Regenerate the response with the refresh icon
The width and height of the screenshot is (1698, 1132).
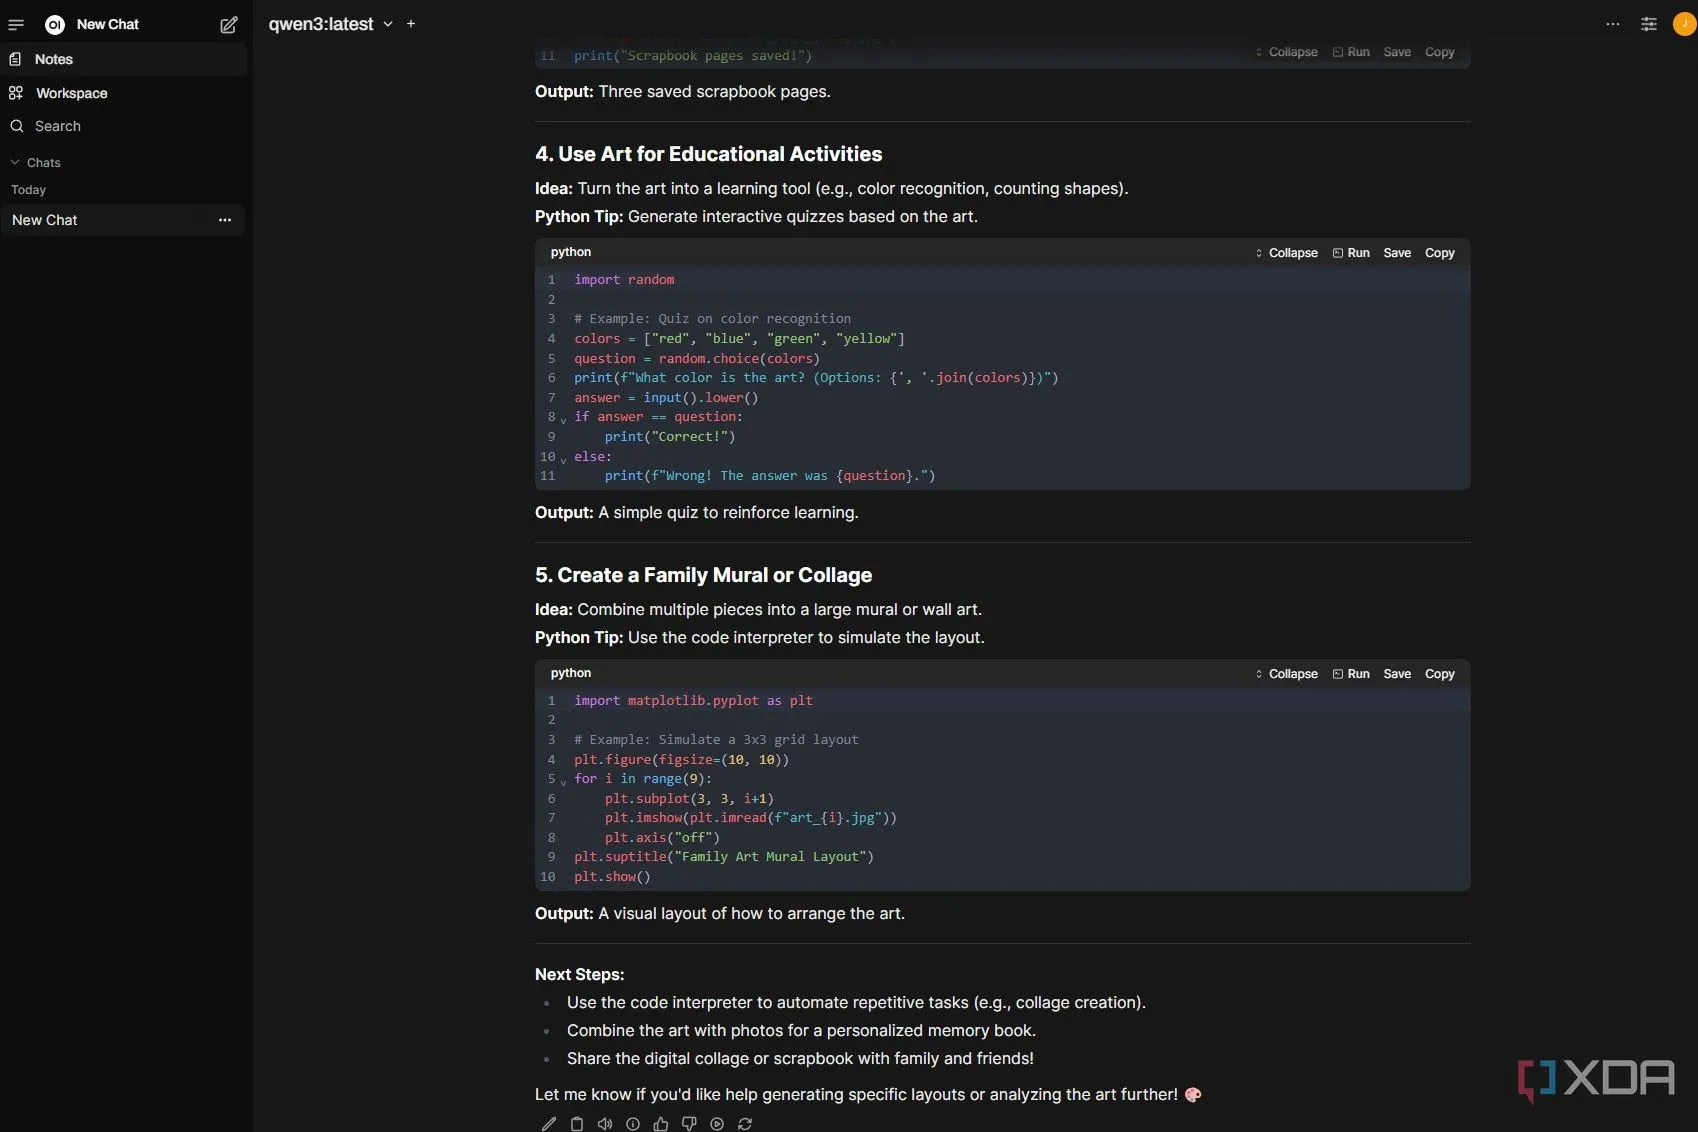(x=745, y=1124)
